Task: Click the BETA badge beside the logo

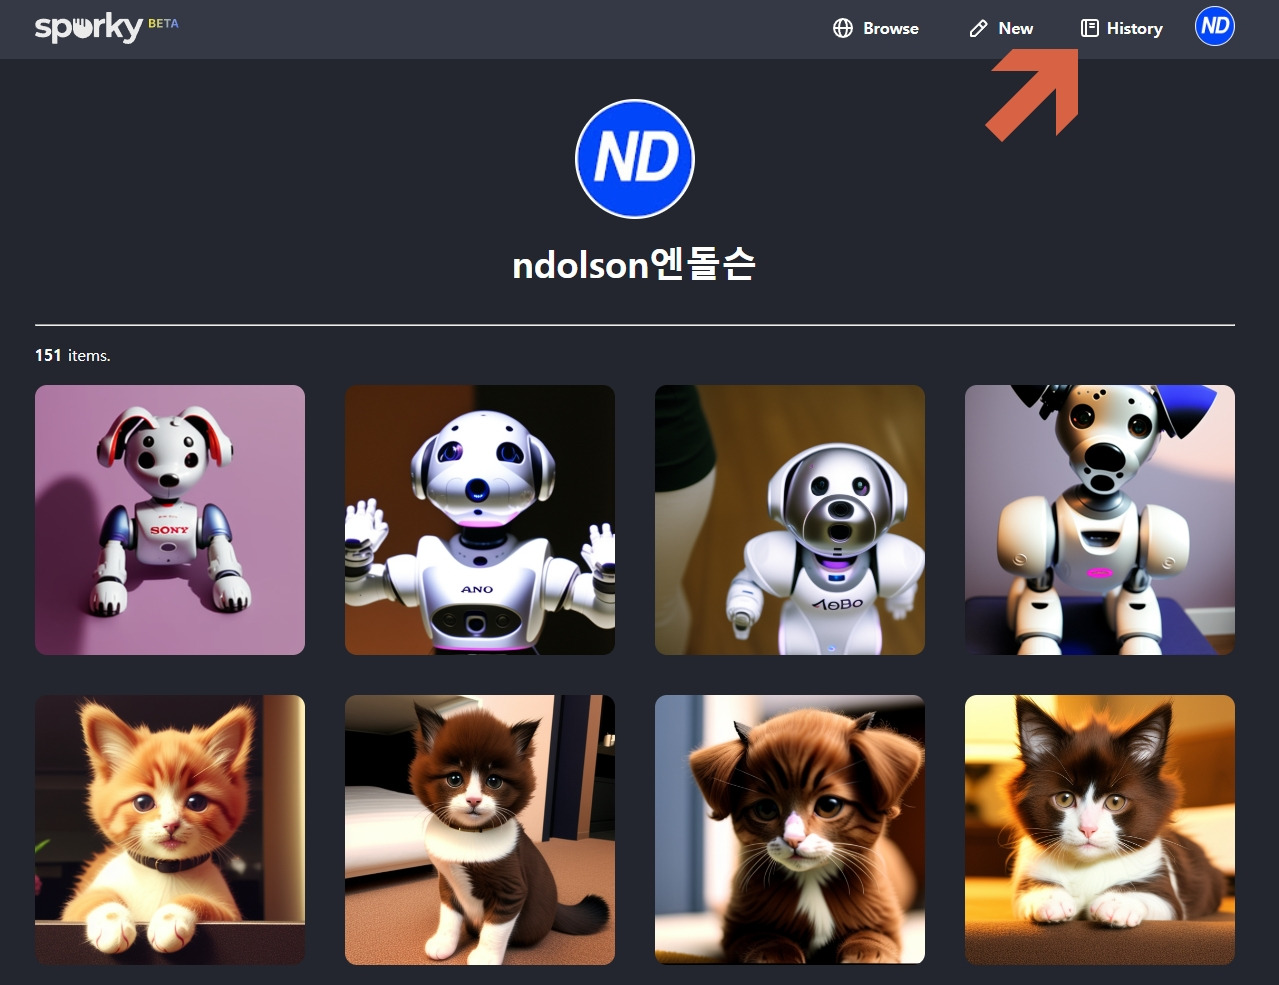Action: 163,23
